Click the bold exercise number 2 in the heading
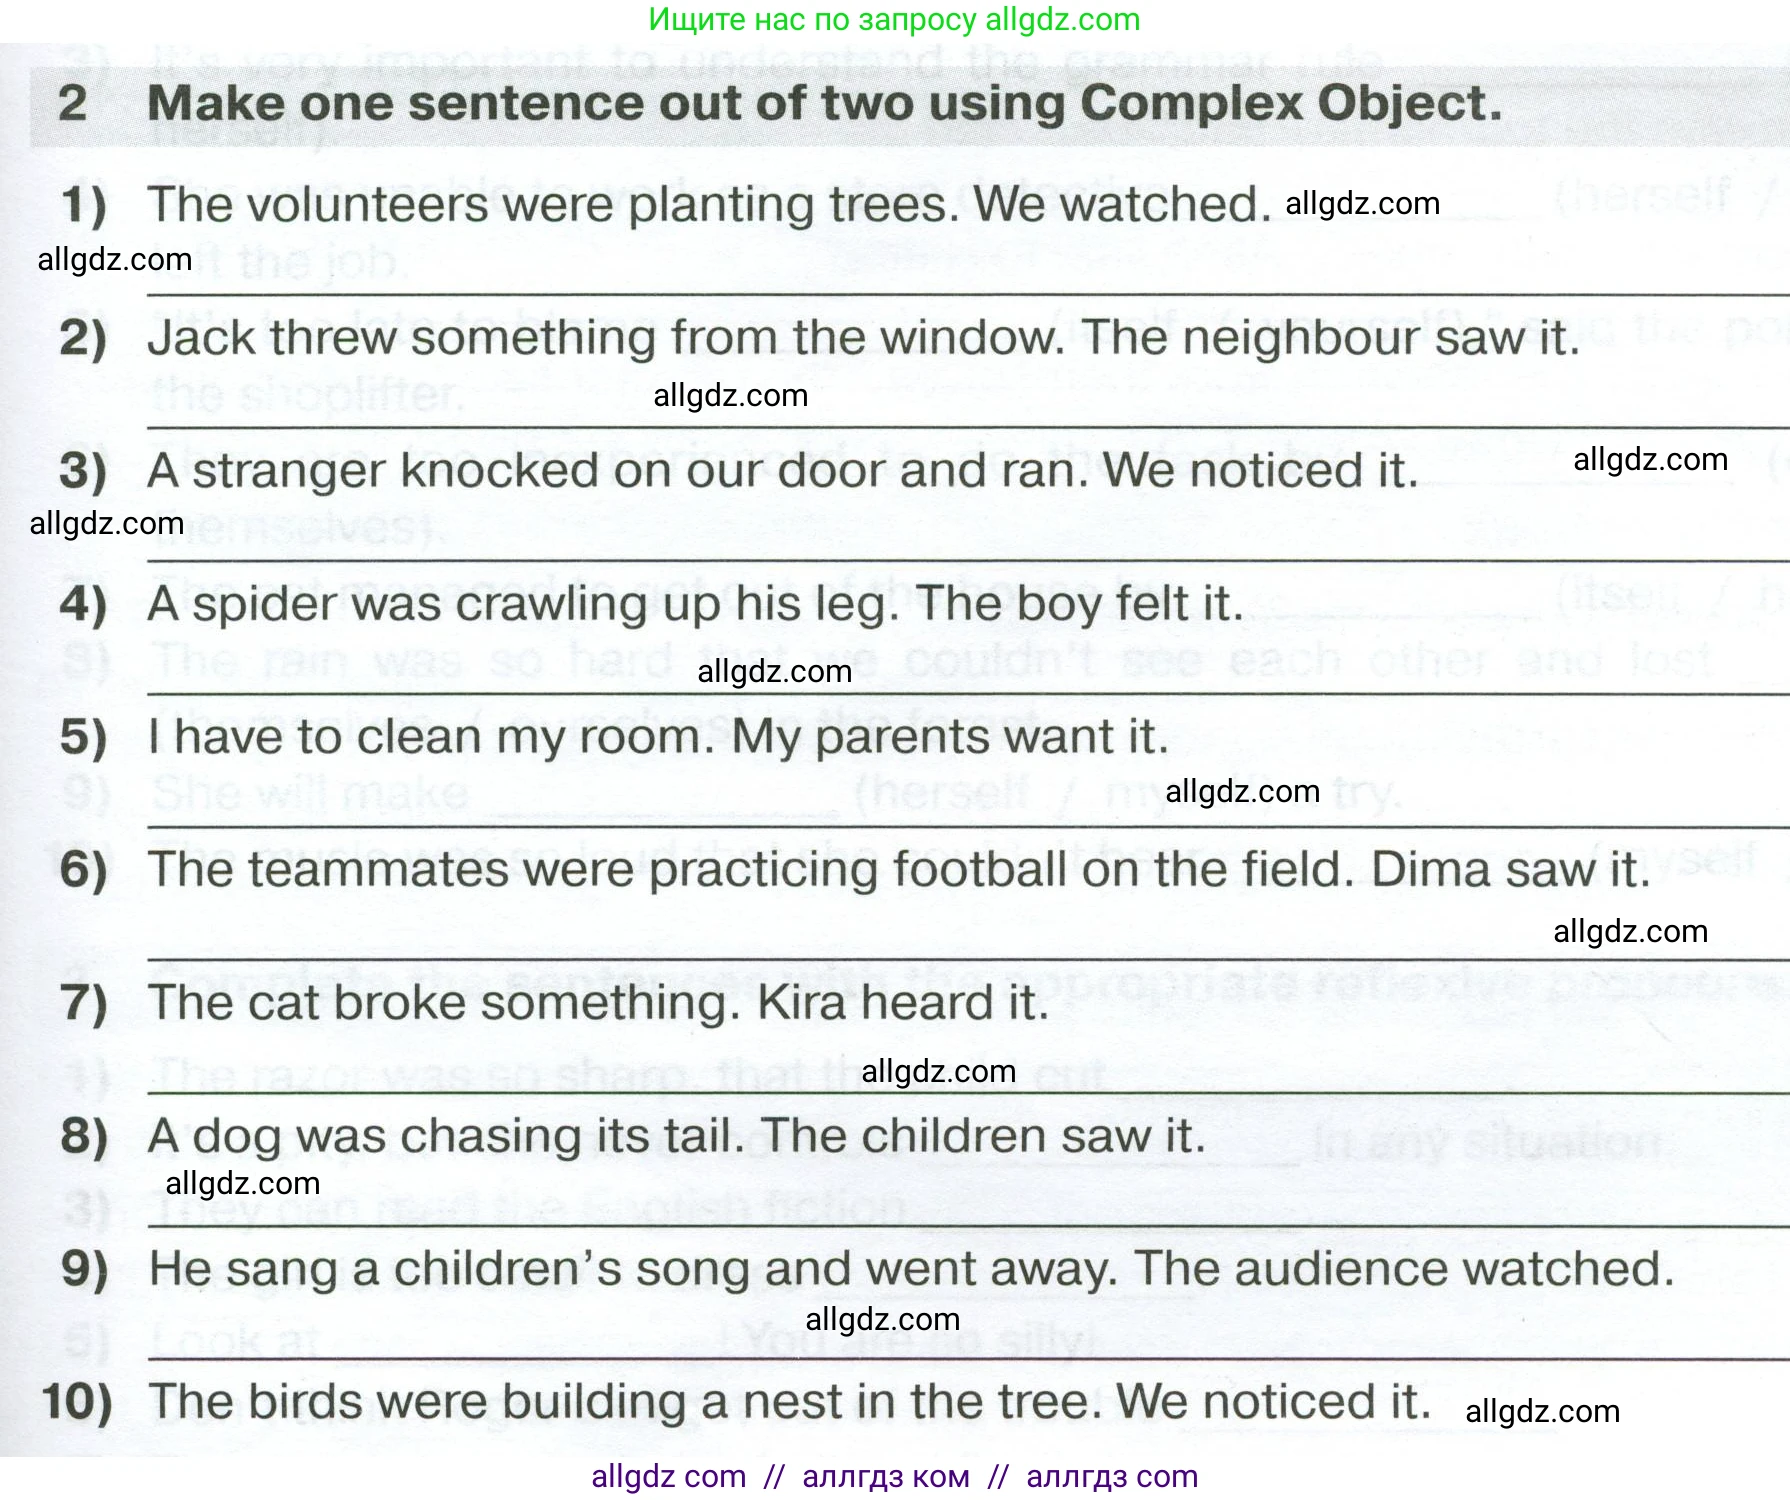Screen dimensions: 1790x1500 (72, 103)
